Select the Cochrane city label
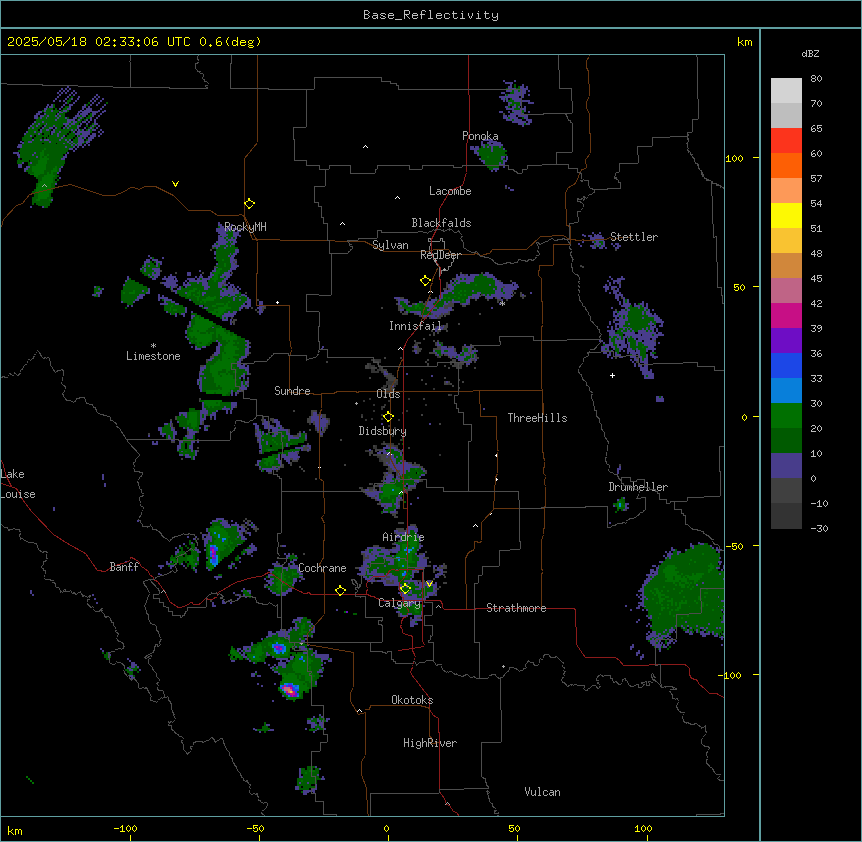The height and width of the screenshot is (842, 862). 322,568
